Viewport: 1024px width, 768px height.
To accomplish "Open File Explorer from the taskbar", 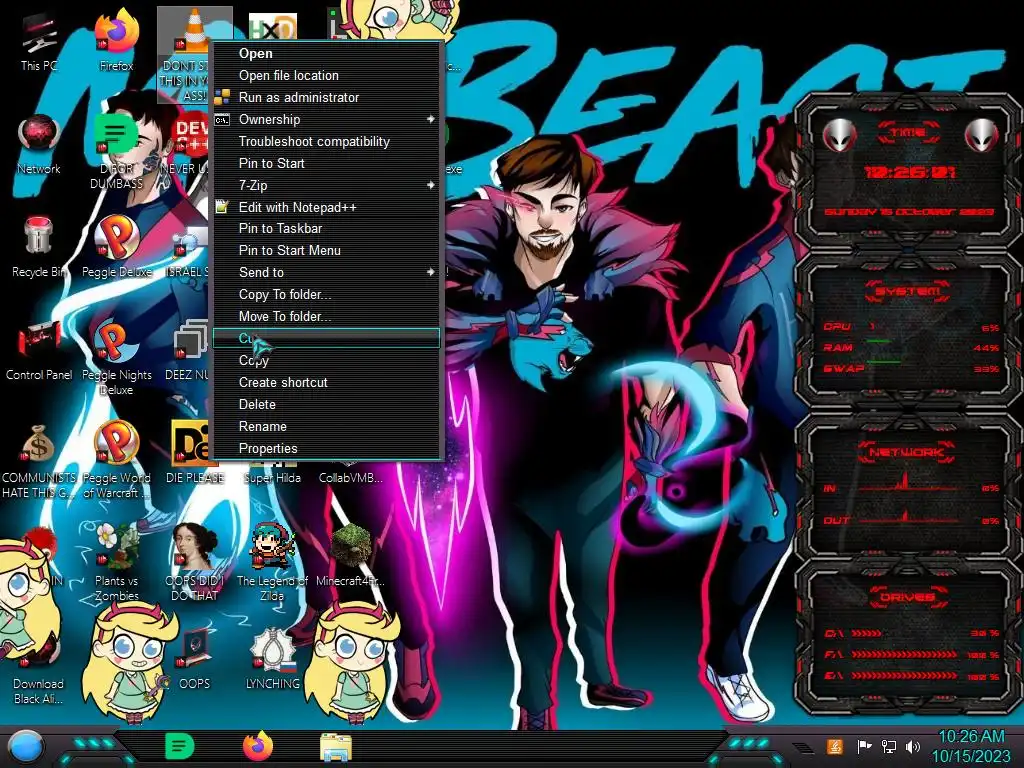I will [336, 748].
